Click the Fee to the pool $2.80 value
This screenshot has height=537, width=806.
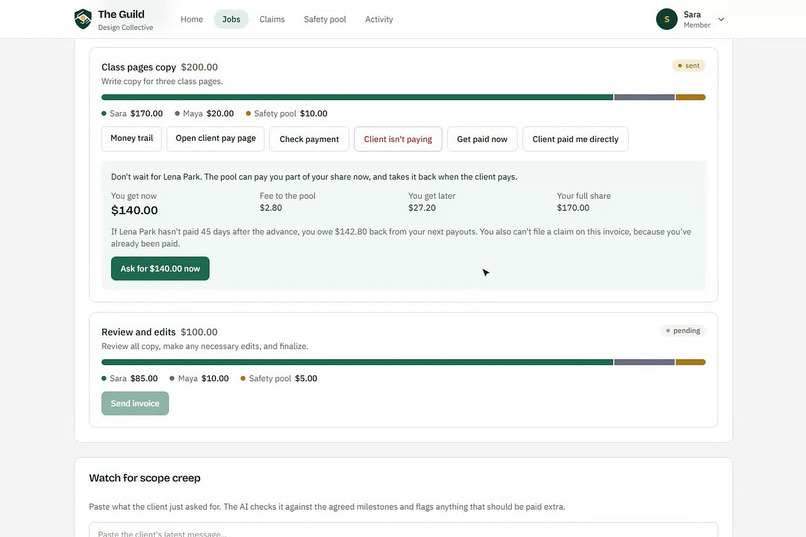coord(271,208)
